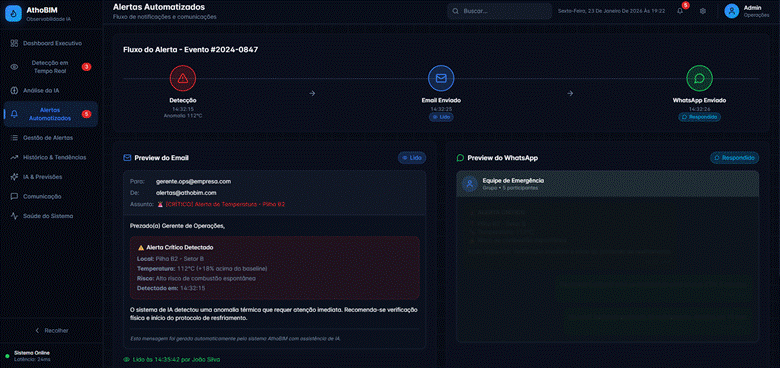Click the envelope icon beside Preview do Email
The height and width of the screenshot is (368, 780).
[127, 158]
